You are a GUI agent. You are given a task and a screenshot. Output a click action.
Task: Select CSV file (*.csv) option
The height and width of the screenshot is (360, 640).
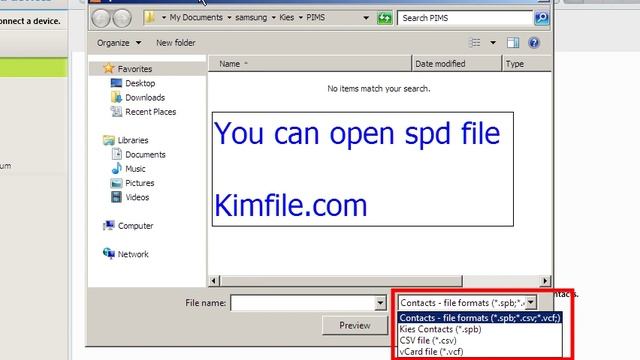(480, 340)
